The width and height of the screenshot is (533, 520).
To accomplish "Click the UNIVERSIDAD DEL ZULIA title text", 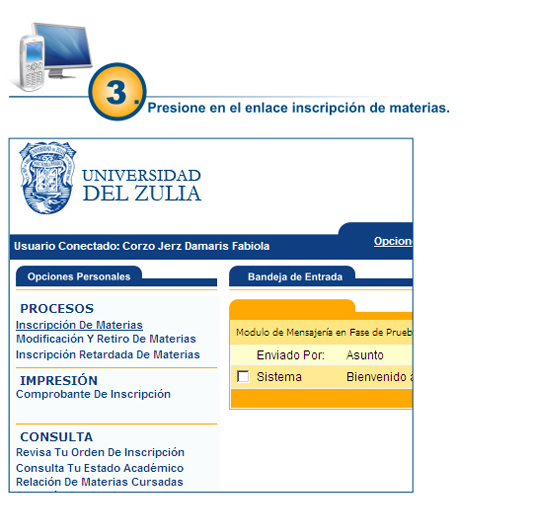I will [x=142, y=185].
